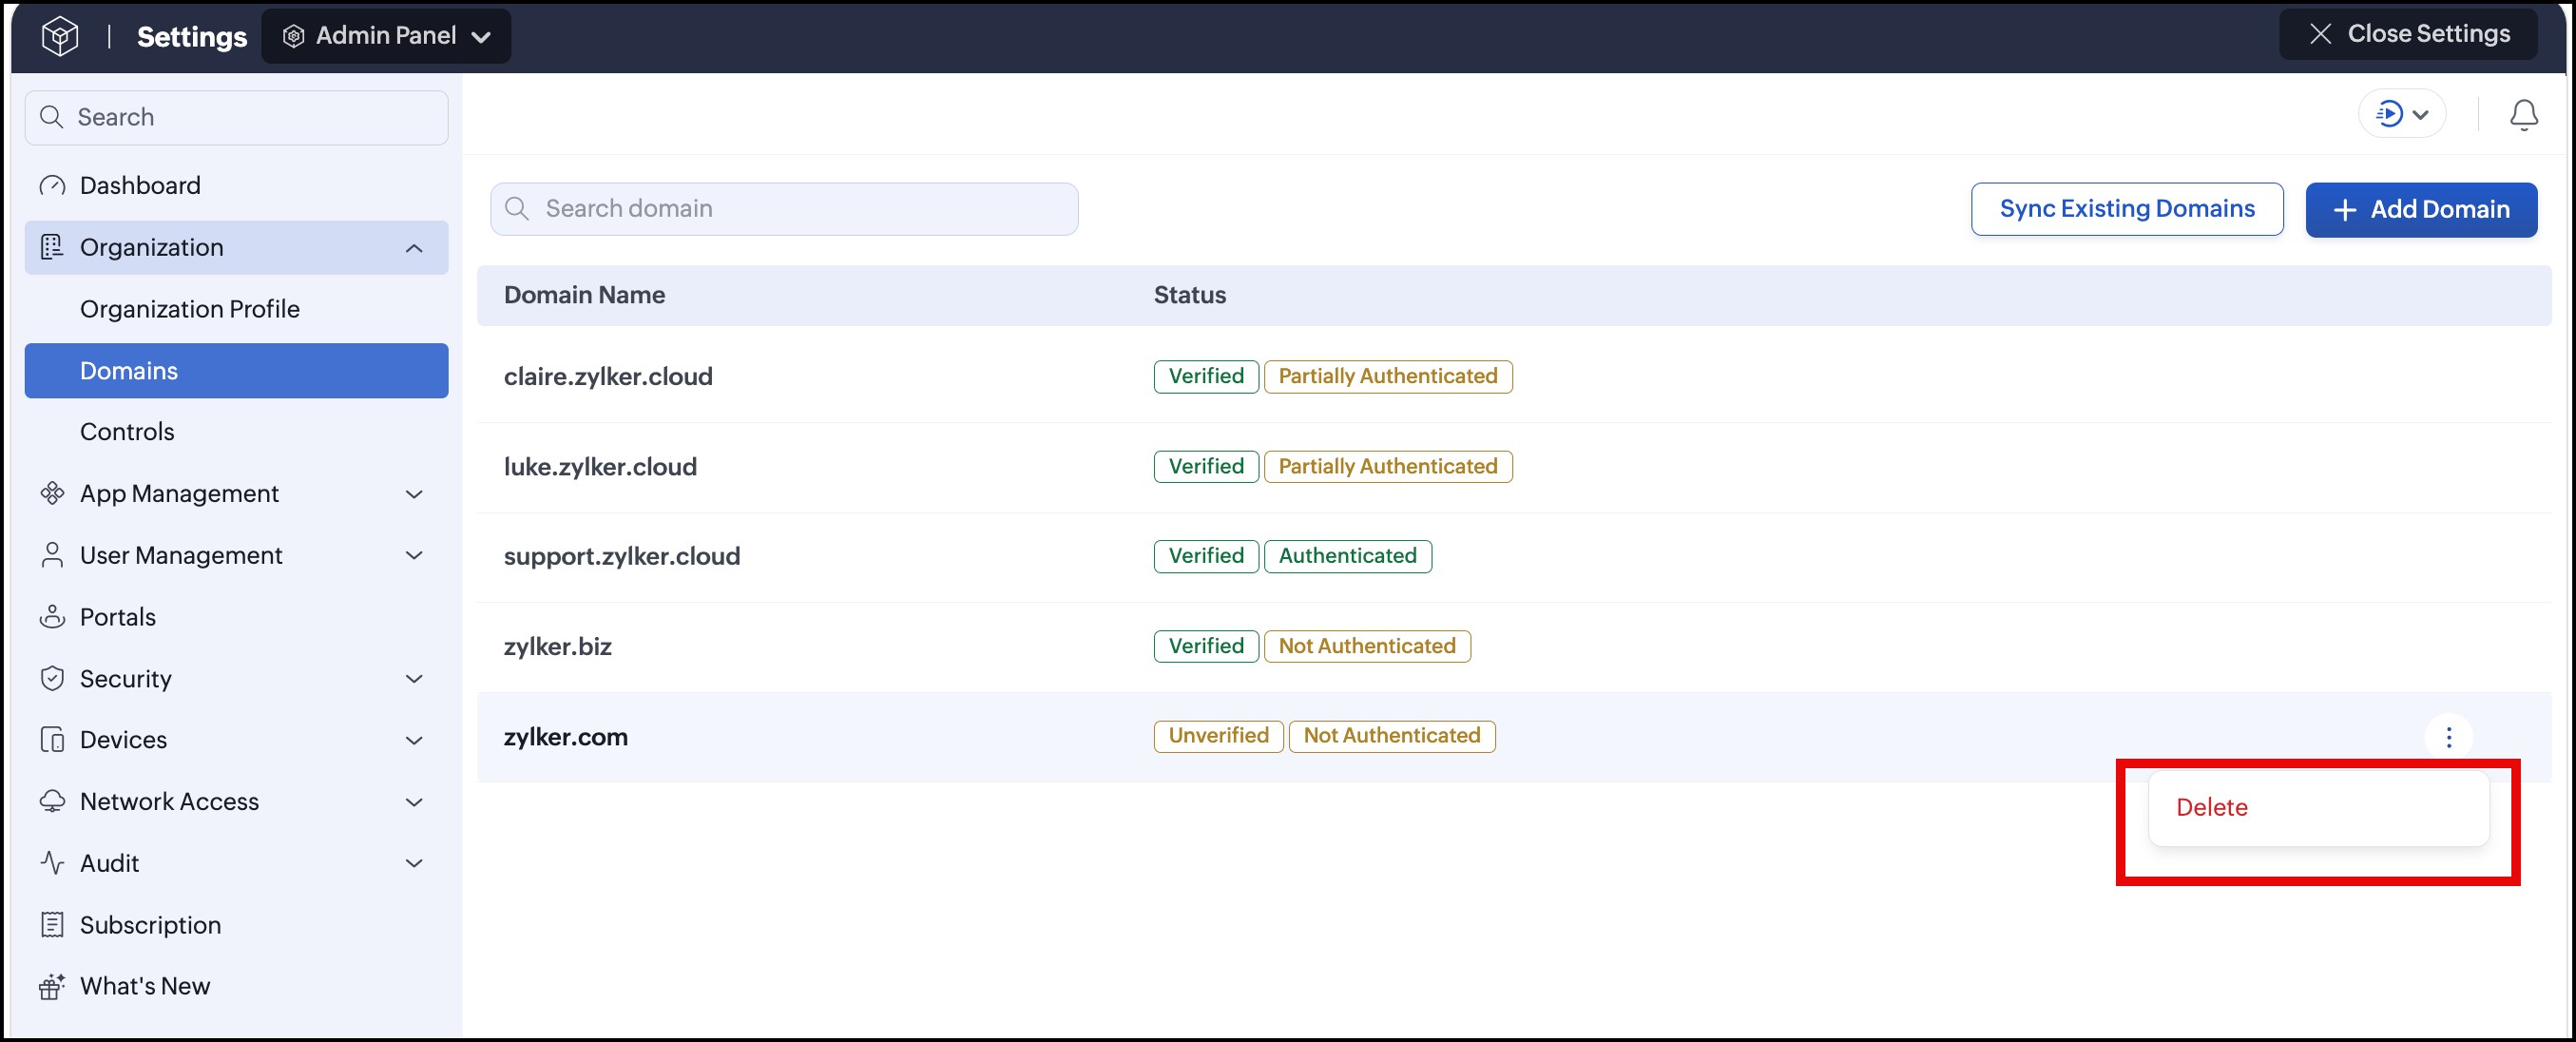Viewport: 2576px width, 1042px height.
Task: Click the Network Access cloud icon
Action: click(x=52, y=801)
